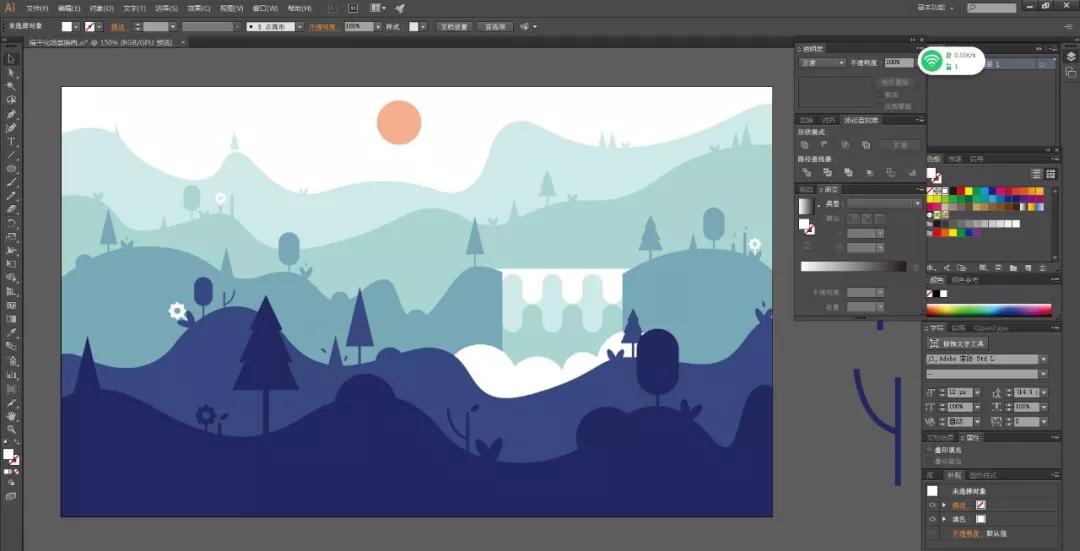1080x551 pixels.
Task: Pick a color from the color spectrum bar
Action: point(989,310)
